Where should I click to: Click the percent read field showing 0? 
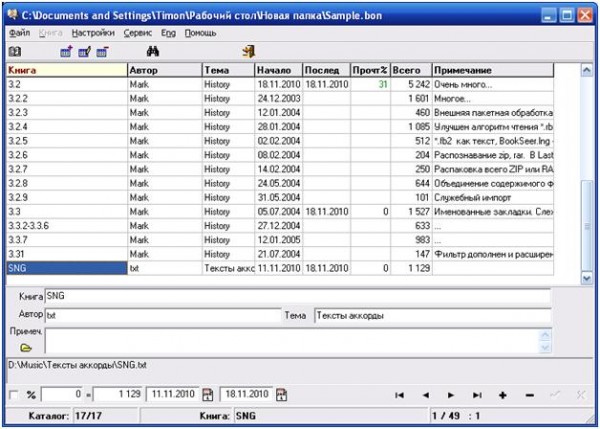pyautogui.click(x=62, y=394)
